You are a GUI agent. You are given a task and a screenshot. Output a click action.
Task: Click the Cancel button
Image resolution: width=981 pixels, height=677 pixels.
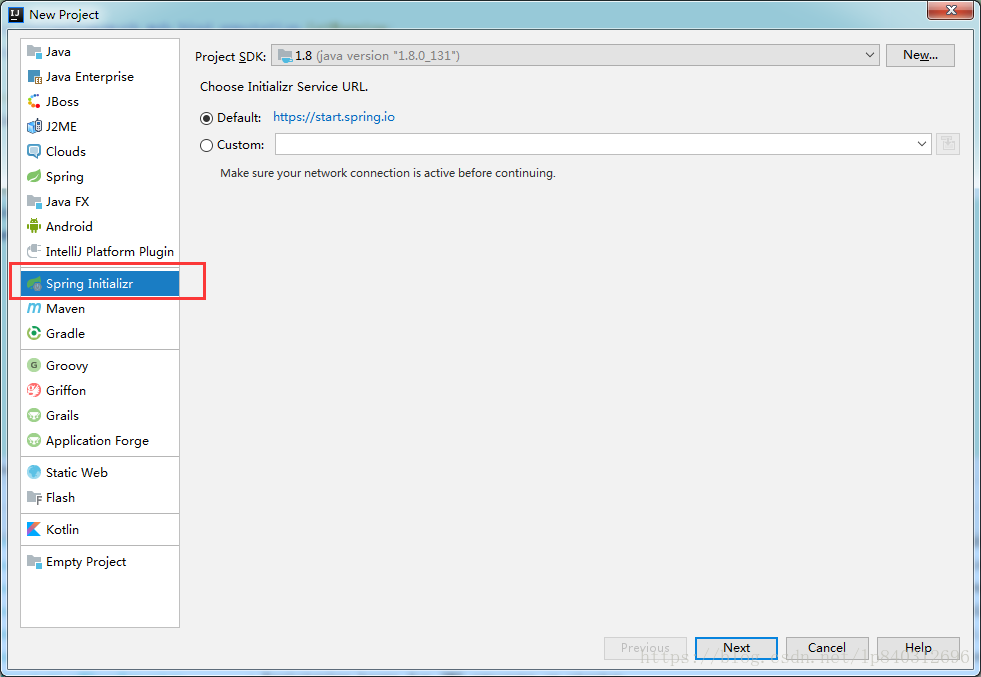point(826,648)
